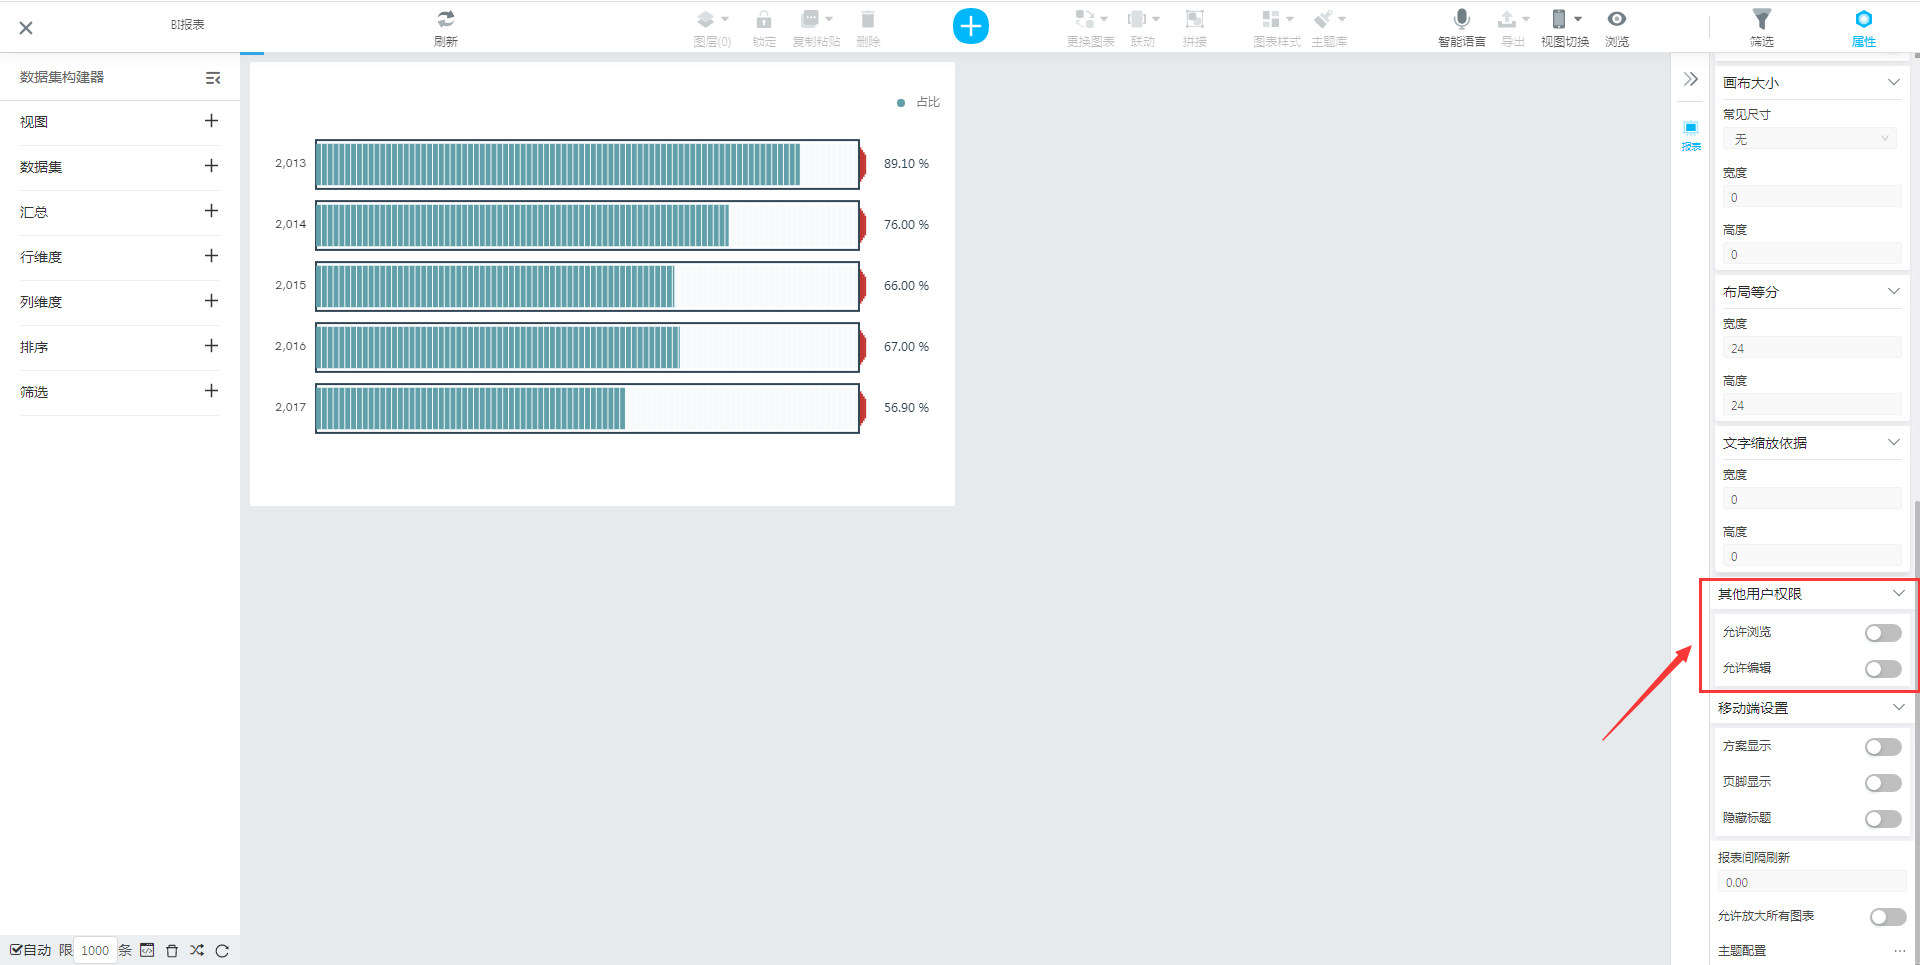This screenshot has width=1920, height=965.
Task: Enable the 允许编辑 toggle
Action: click(1883, 669)
